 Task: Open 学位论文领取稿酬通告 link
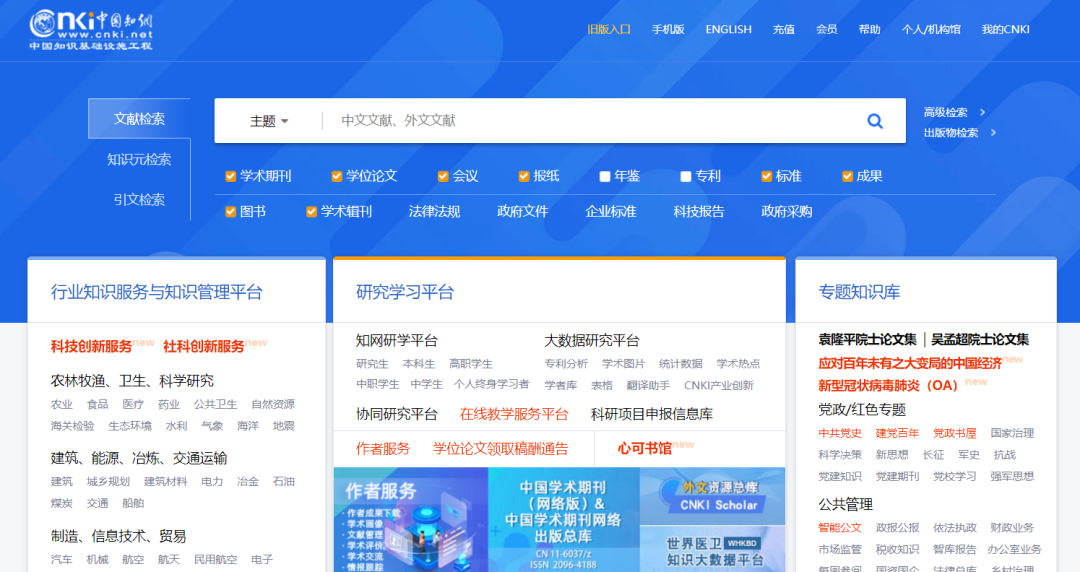click(501, 449)
